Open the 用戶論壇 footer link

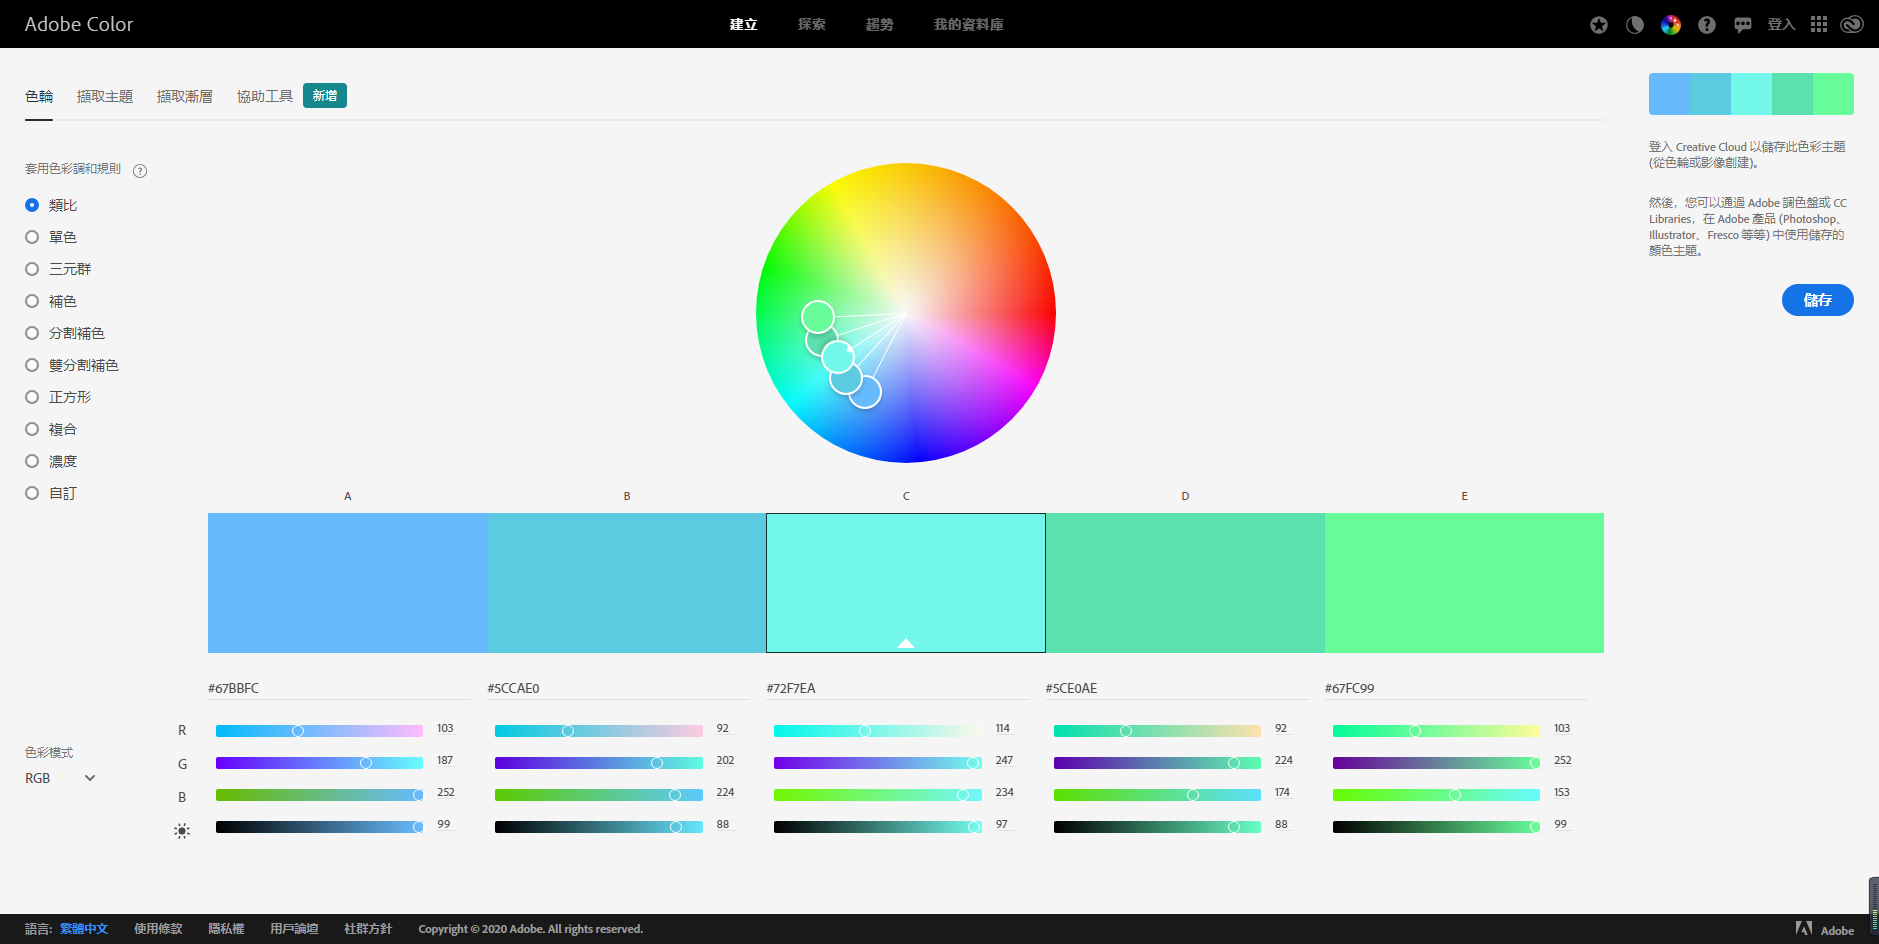295,929
